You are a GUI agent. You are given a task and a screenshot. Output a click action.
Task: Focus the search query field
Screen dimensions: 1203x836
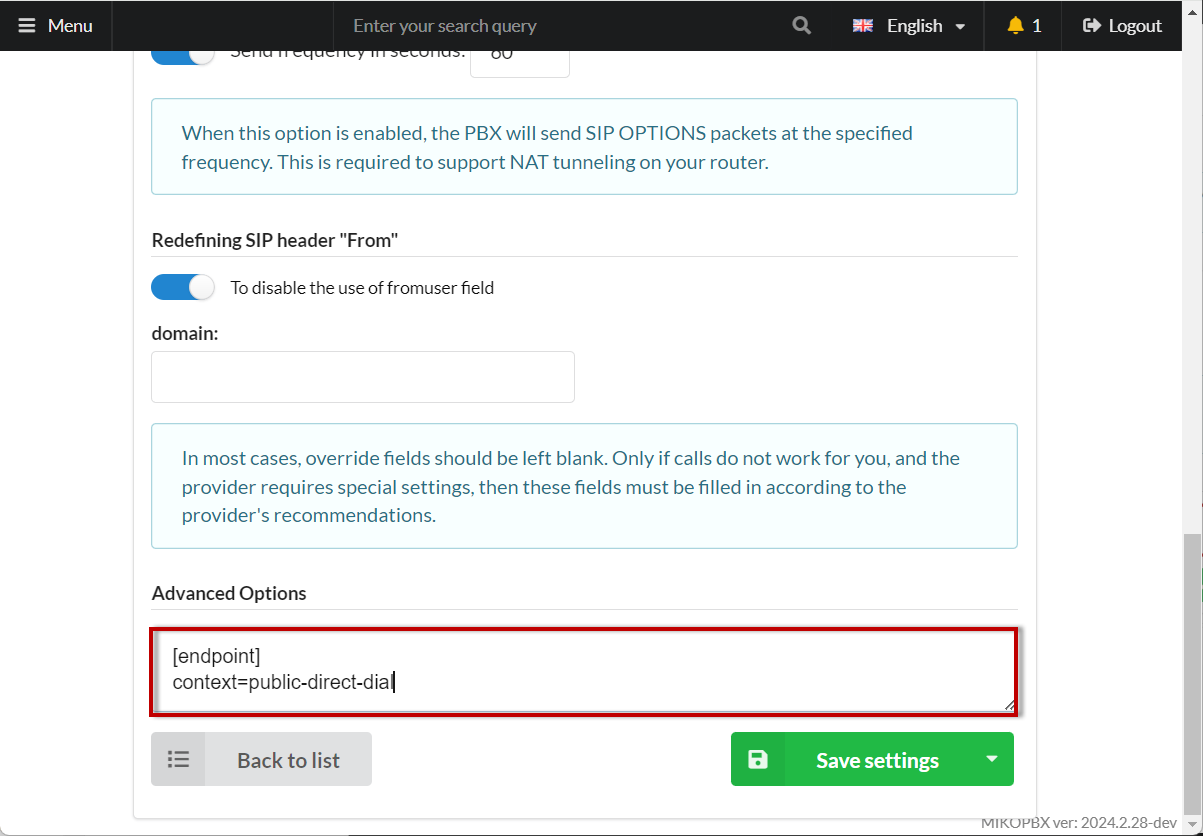[560, 26]
